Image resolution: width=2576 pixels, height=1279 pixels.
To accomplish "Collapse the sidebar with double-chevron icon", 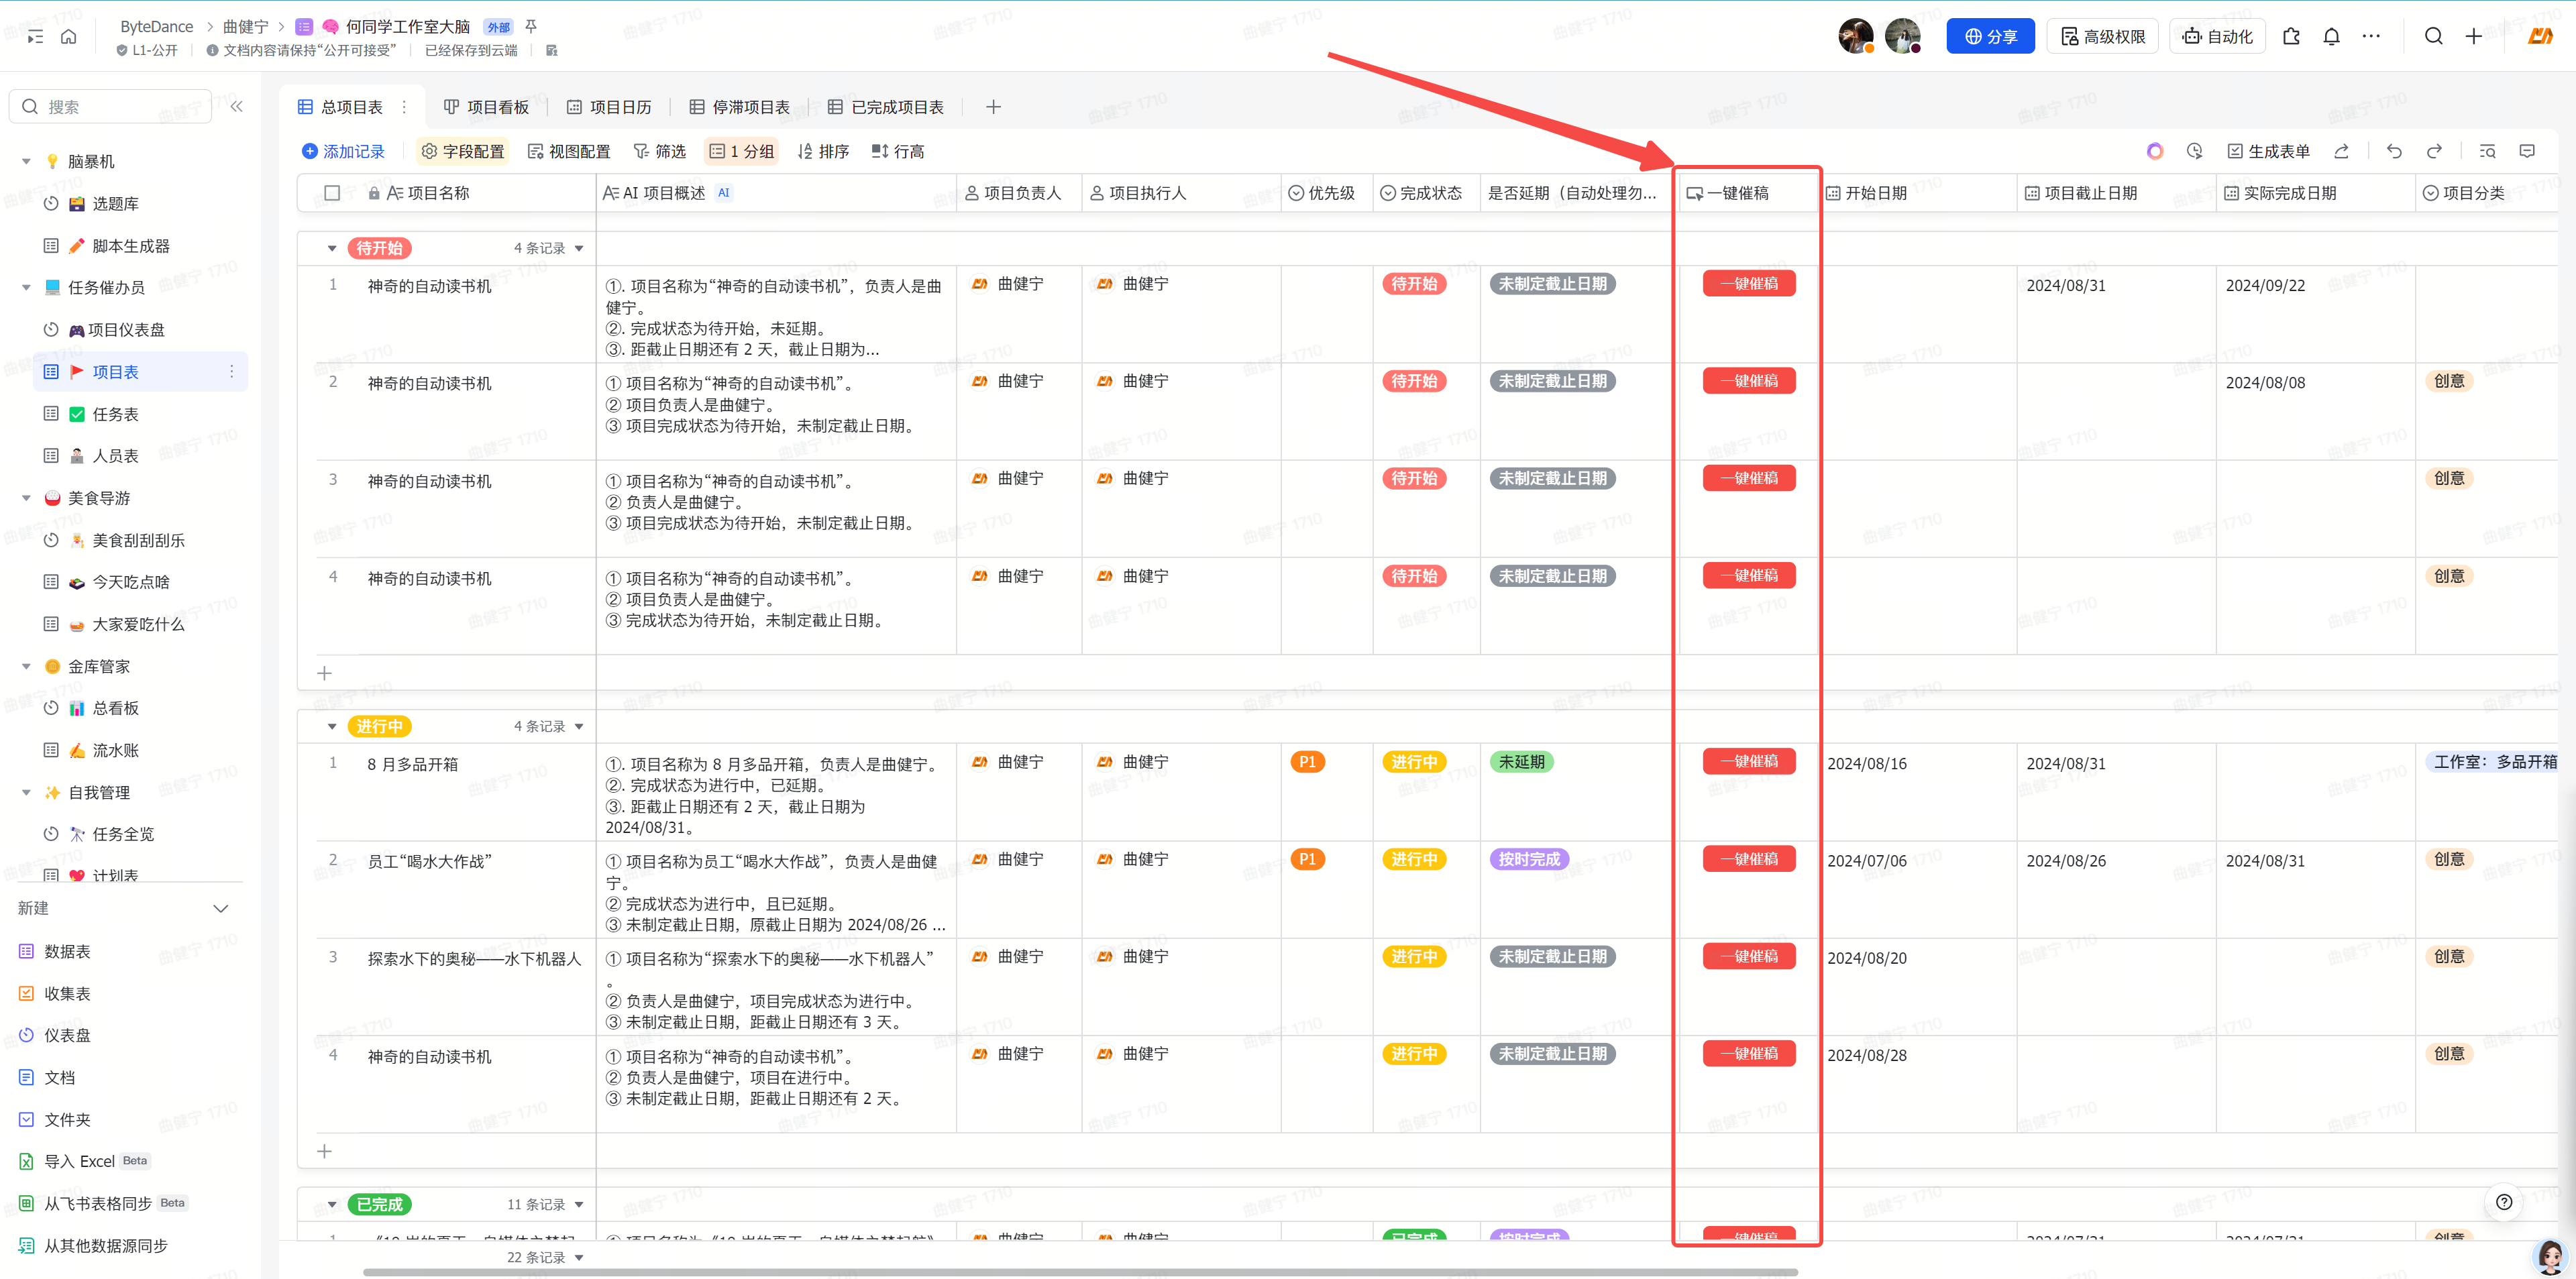I will [x=237, y=107].
